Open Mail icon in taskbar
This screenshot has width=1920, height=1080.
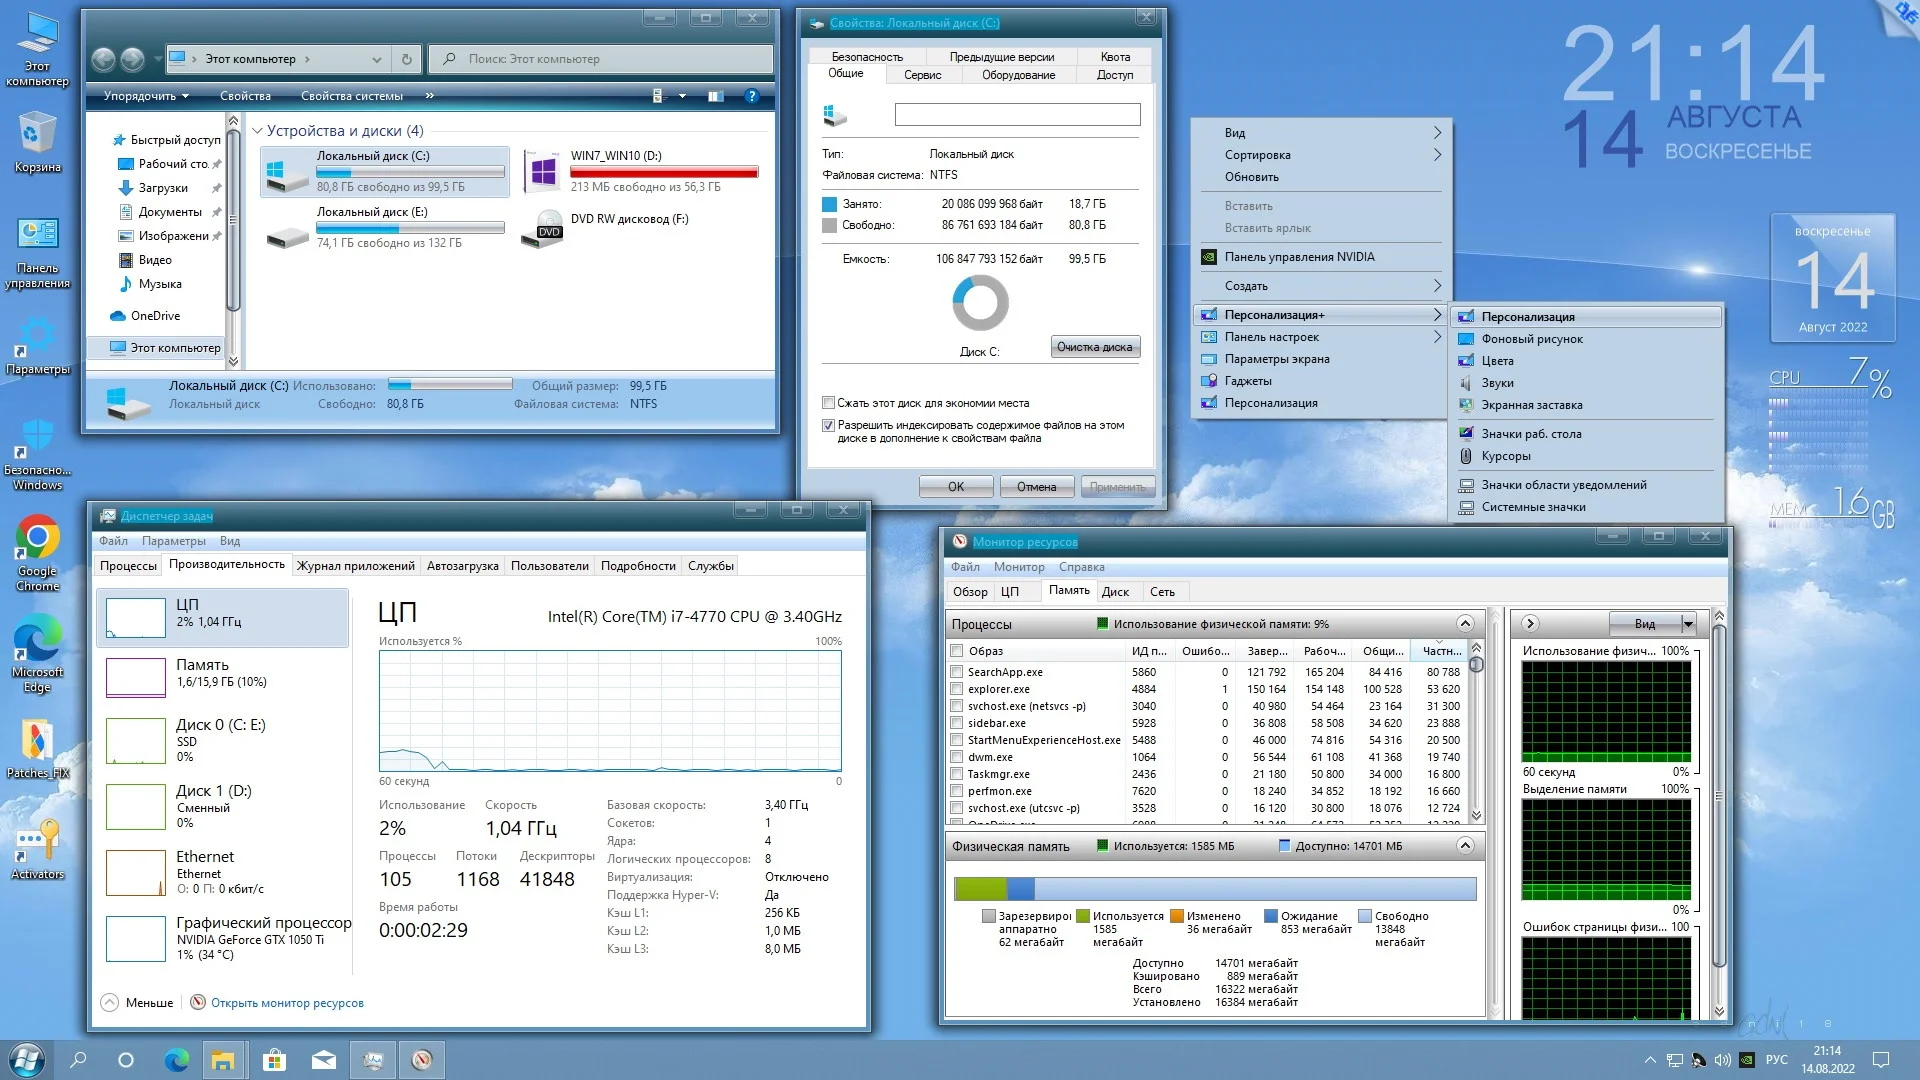323,1060
